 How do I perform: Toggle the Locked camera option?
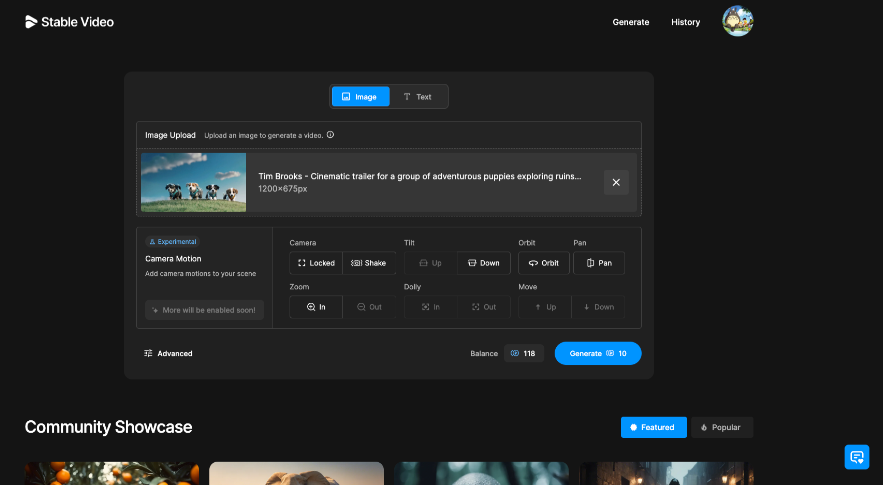[x=316, y=263]
